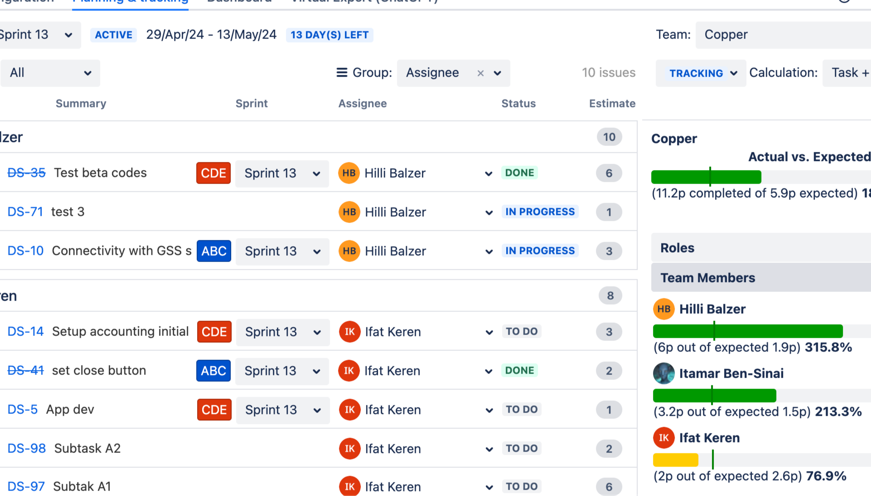The image size is (871, 496).
Task: Click the Estimate column header
Action: [x=612, y=103]
